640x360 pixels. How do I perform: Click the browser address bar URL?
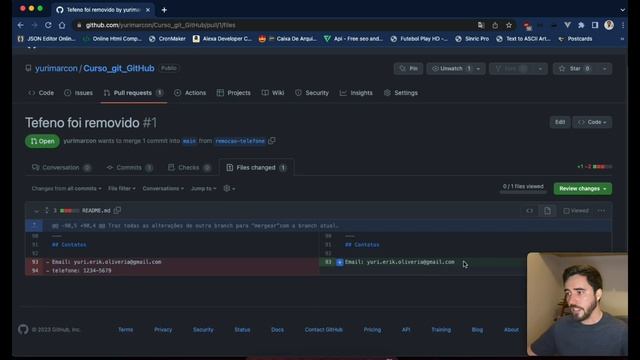160,25
